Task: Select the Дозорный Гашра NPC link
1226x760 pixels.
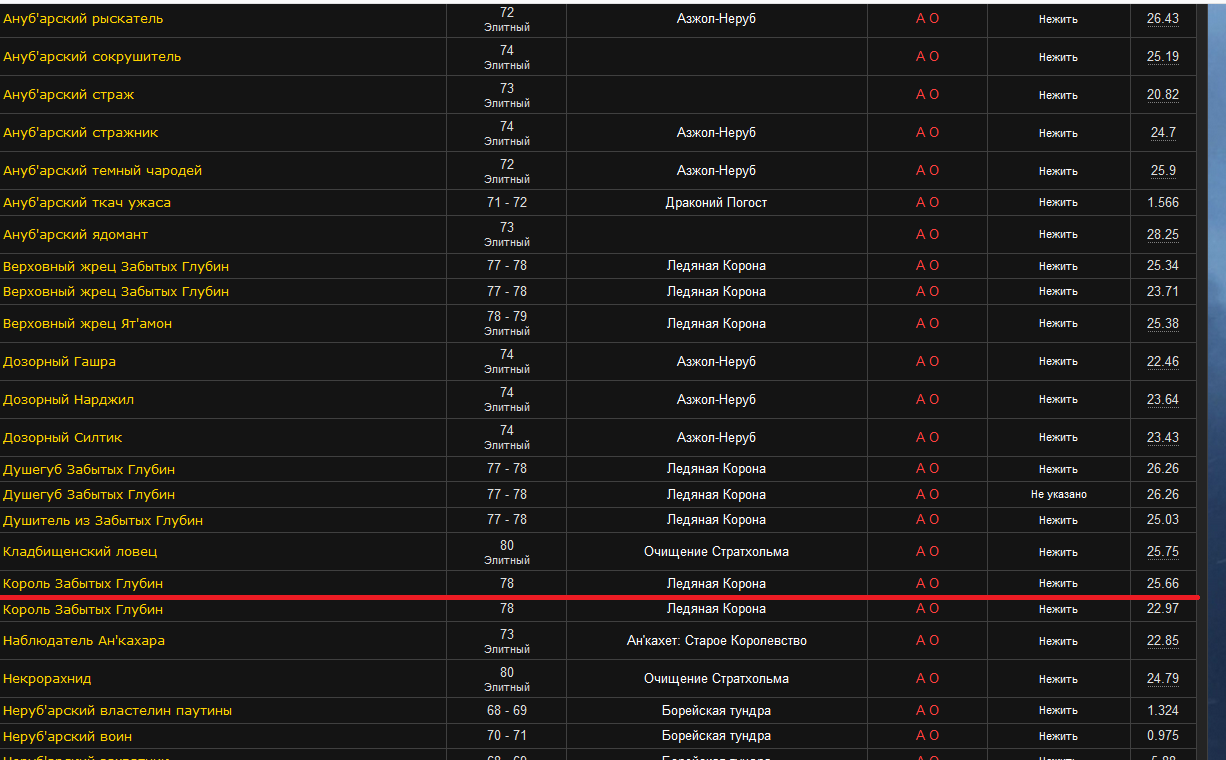Action: coord(59,362)
